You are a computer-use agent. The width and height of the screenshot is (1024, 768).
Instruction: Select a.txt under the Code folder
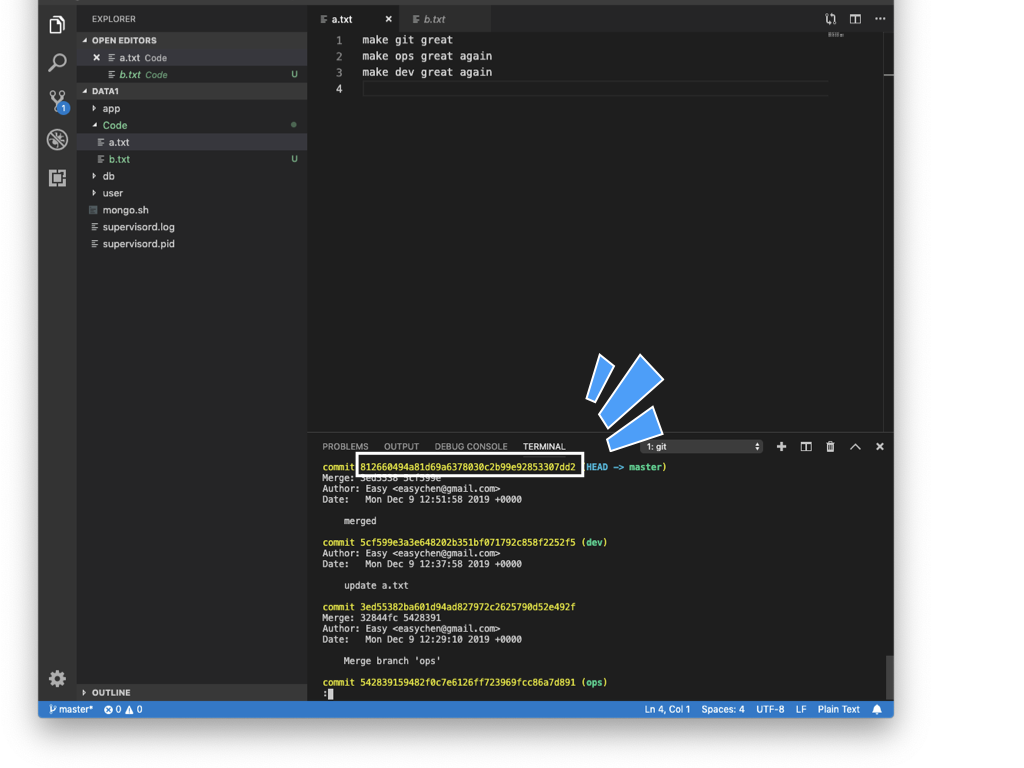[x=192, y=142]
